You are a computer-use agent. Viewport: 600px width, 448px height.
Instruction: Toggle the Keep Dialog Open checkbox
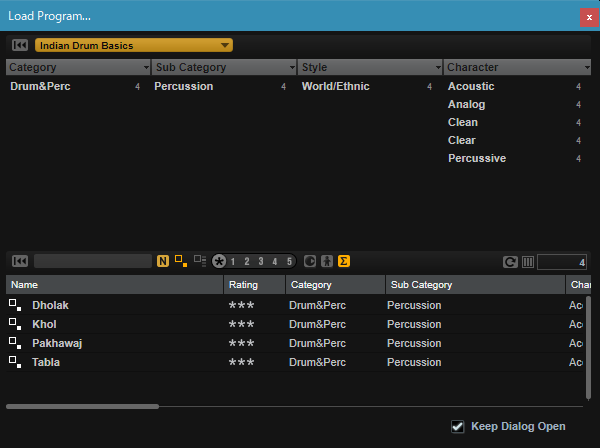click(458, 426)
